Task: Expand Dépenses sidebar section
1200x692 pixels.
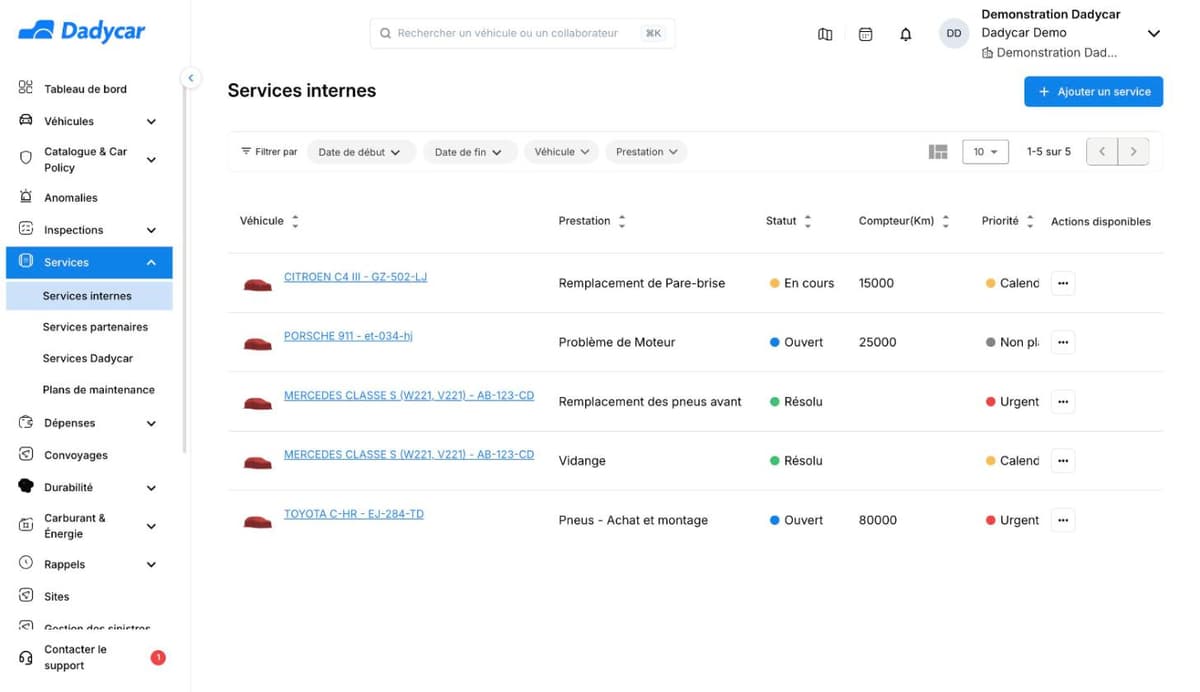Action: (x=151, y=423)
